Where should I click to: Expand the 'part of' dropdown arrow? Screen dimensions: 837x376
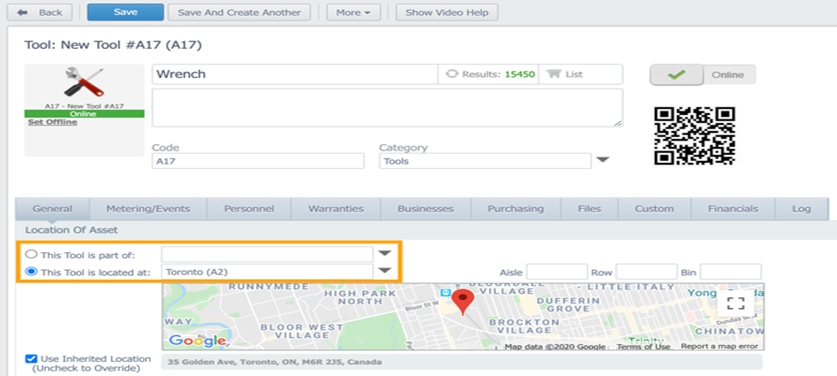click(x=385, y=253)
